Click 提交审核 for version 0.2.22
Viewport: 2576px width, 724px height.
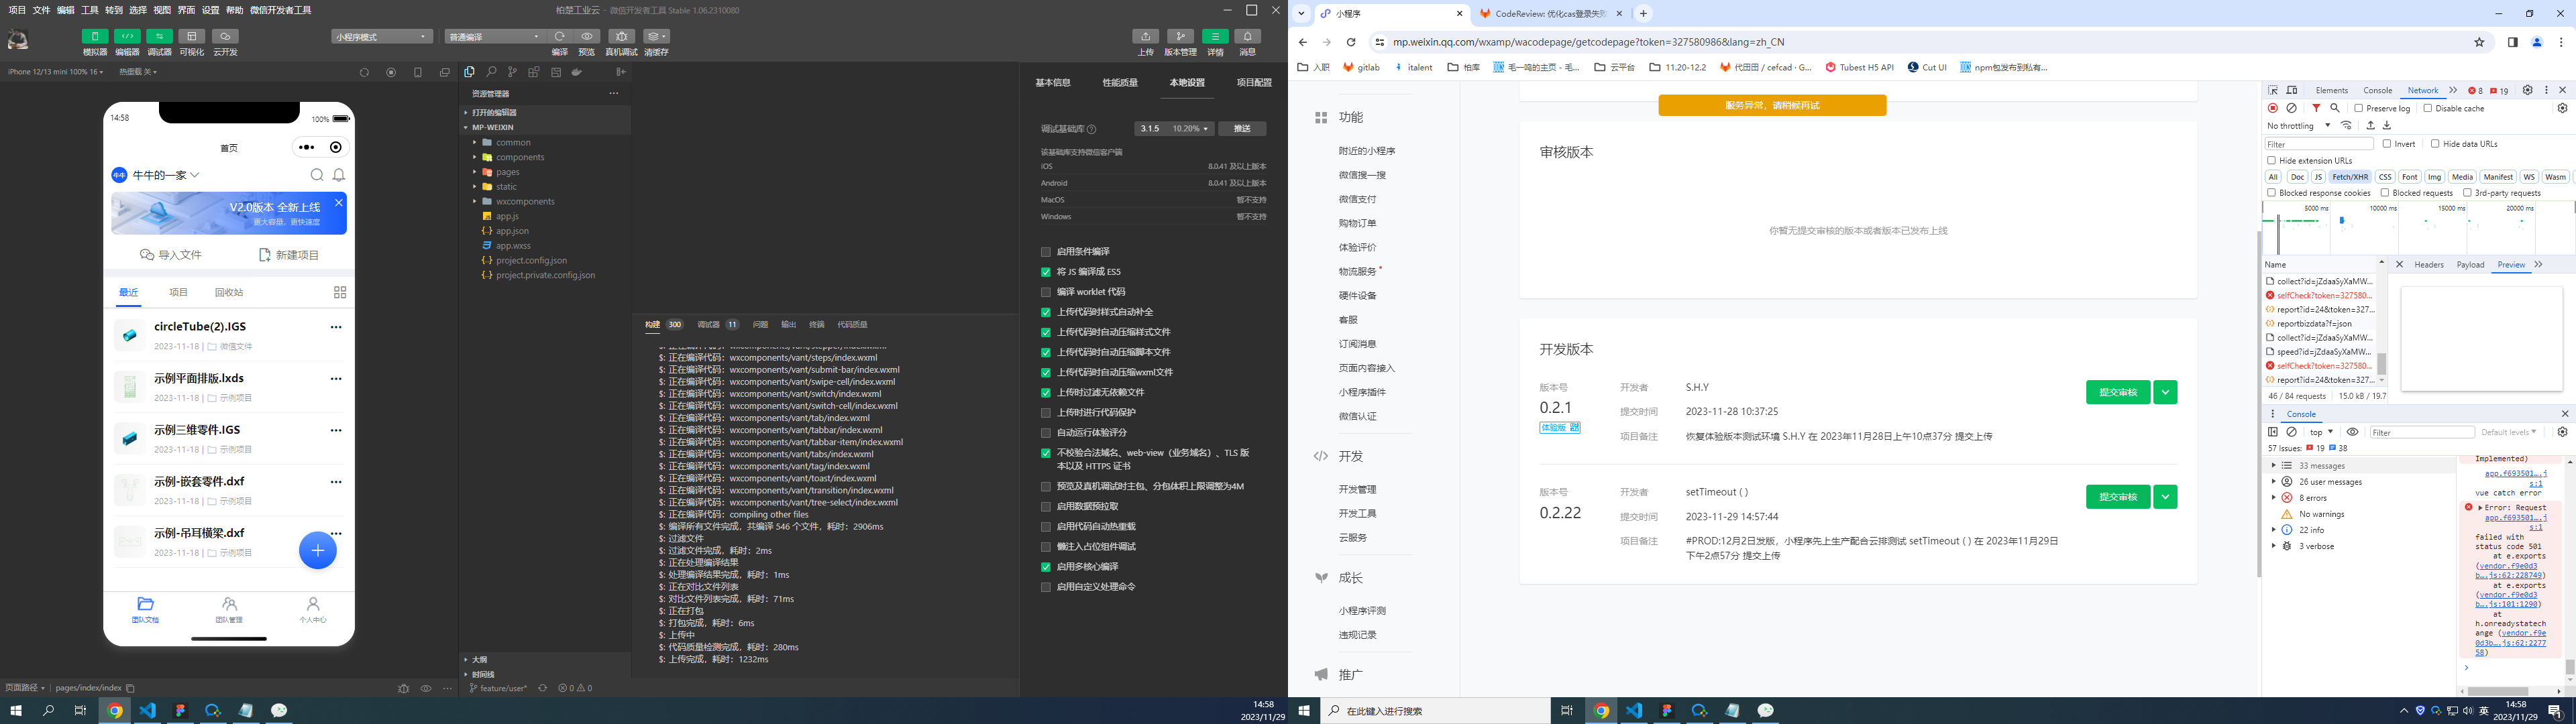tap(2117, 497)
